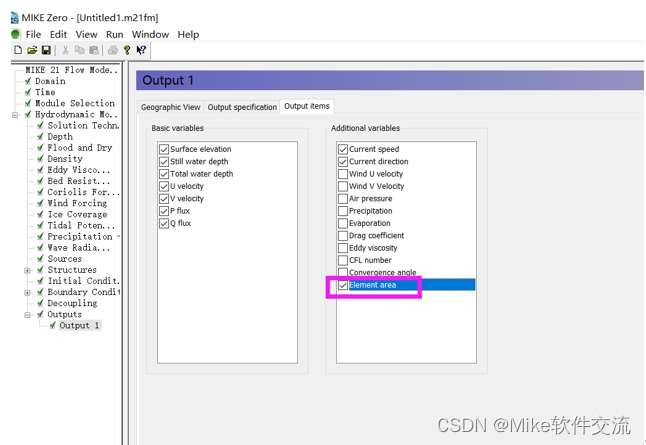
Task: Open Initial Conditions tree item
Action: [x=83, y=281]
